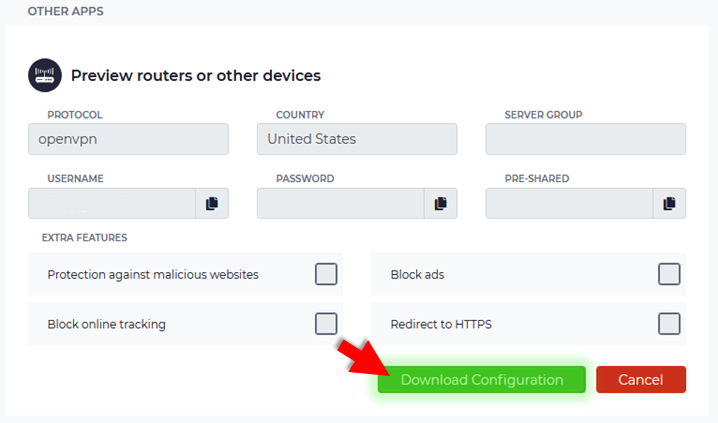Click the Extra Features label
This screenshot has width=718, height=423.
coord(85,238)
